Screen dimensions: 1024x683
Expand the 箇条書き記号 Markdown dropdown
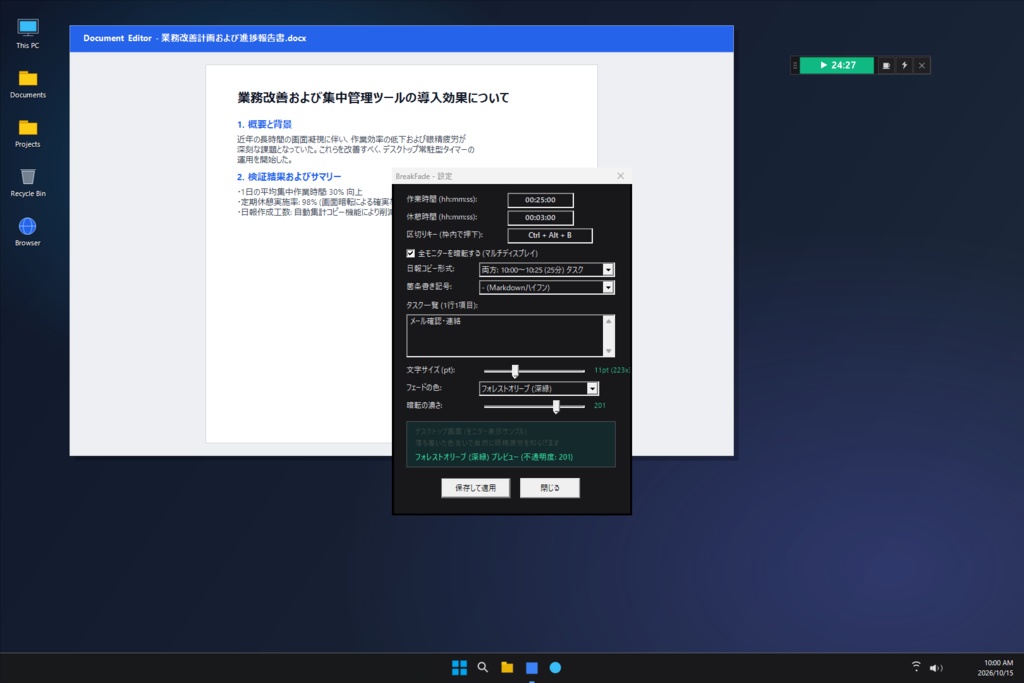(x=608, y=287)
